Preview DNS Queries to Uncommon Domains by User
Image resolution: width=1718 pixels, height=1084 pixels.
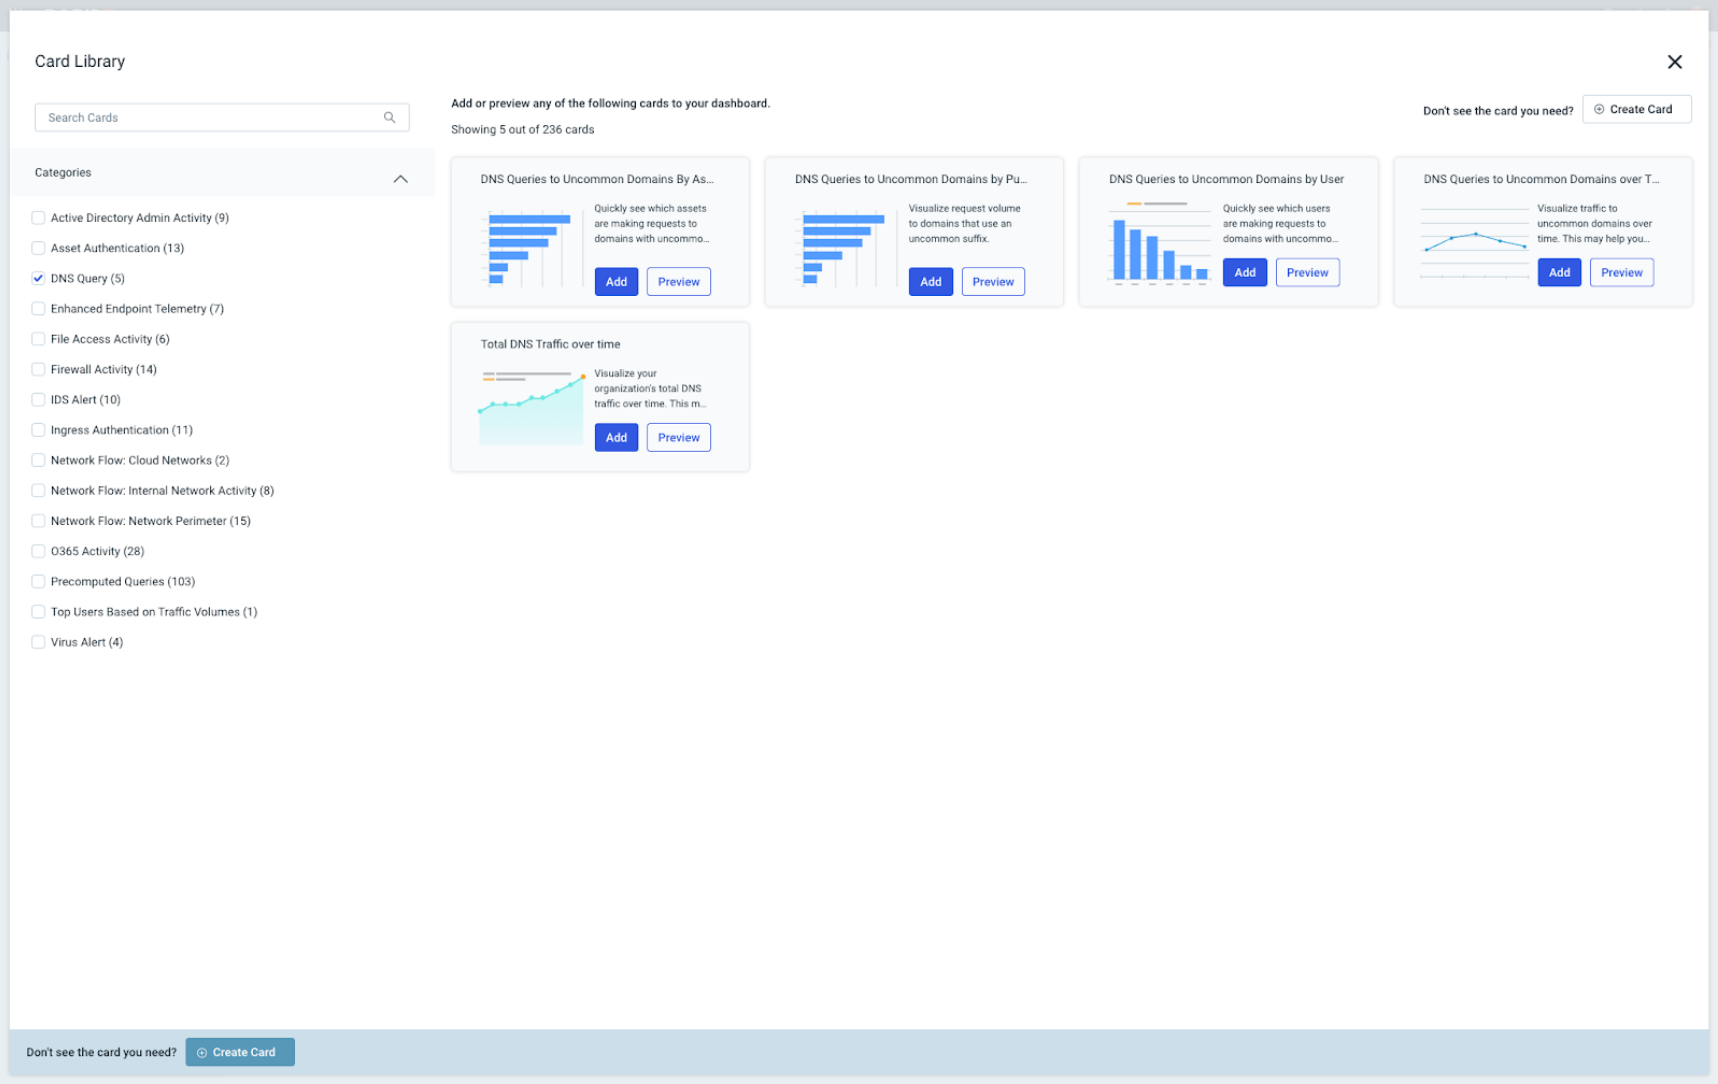1307,272
